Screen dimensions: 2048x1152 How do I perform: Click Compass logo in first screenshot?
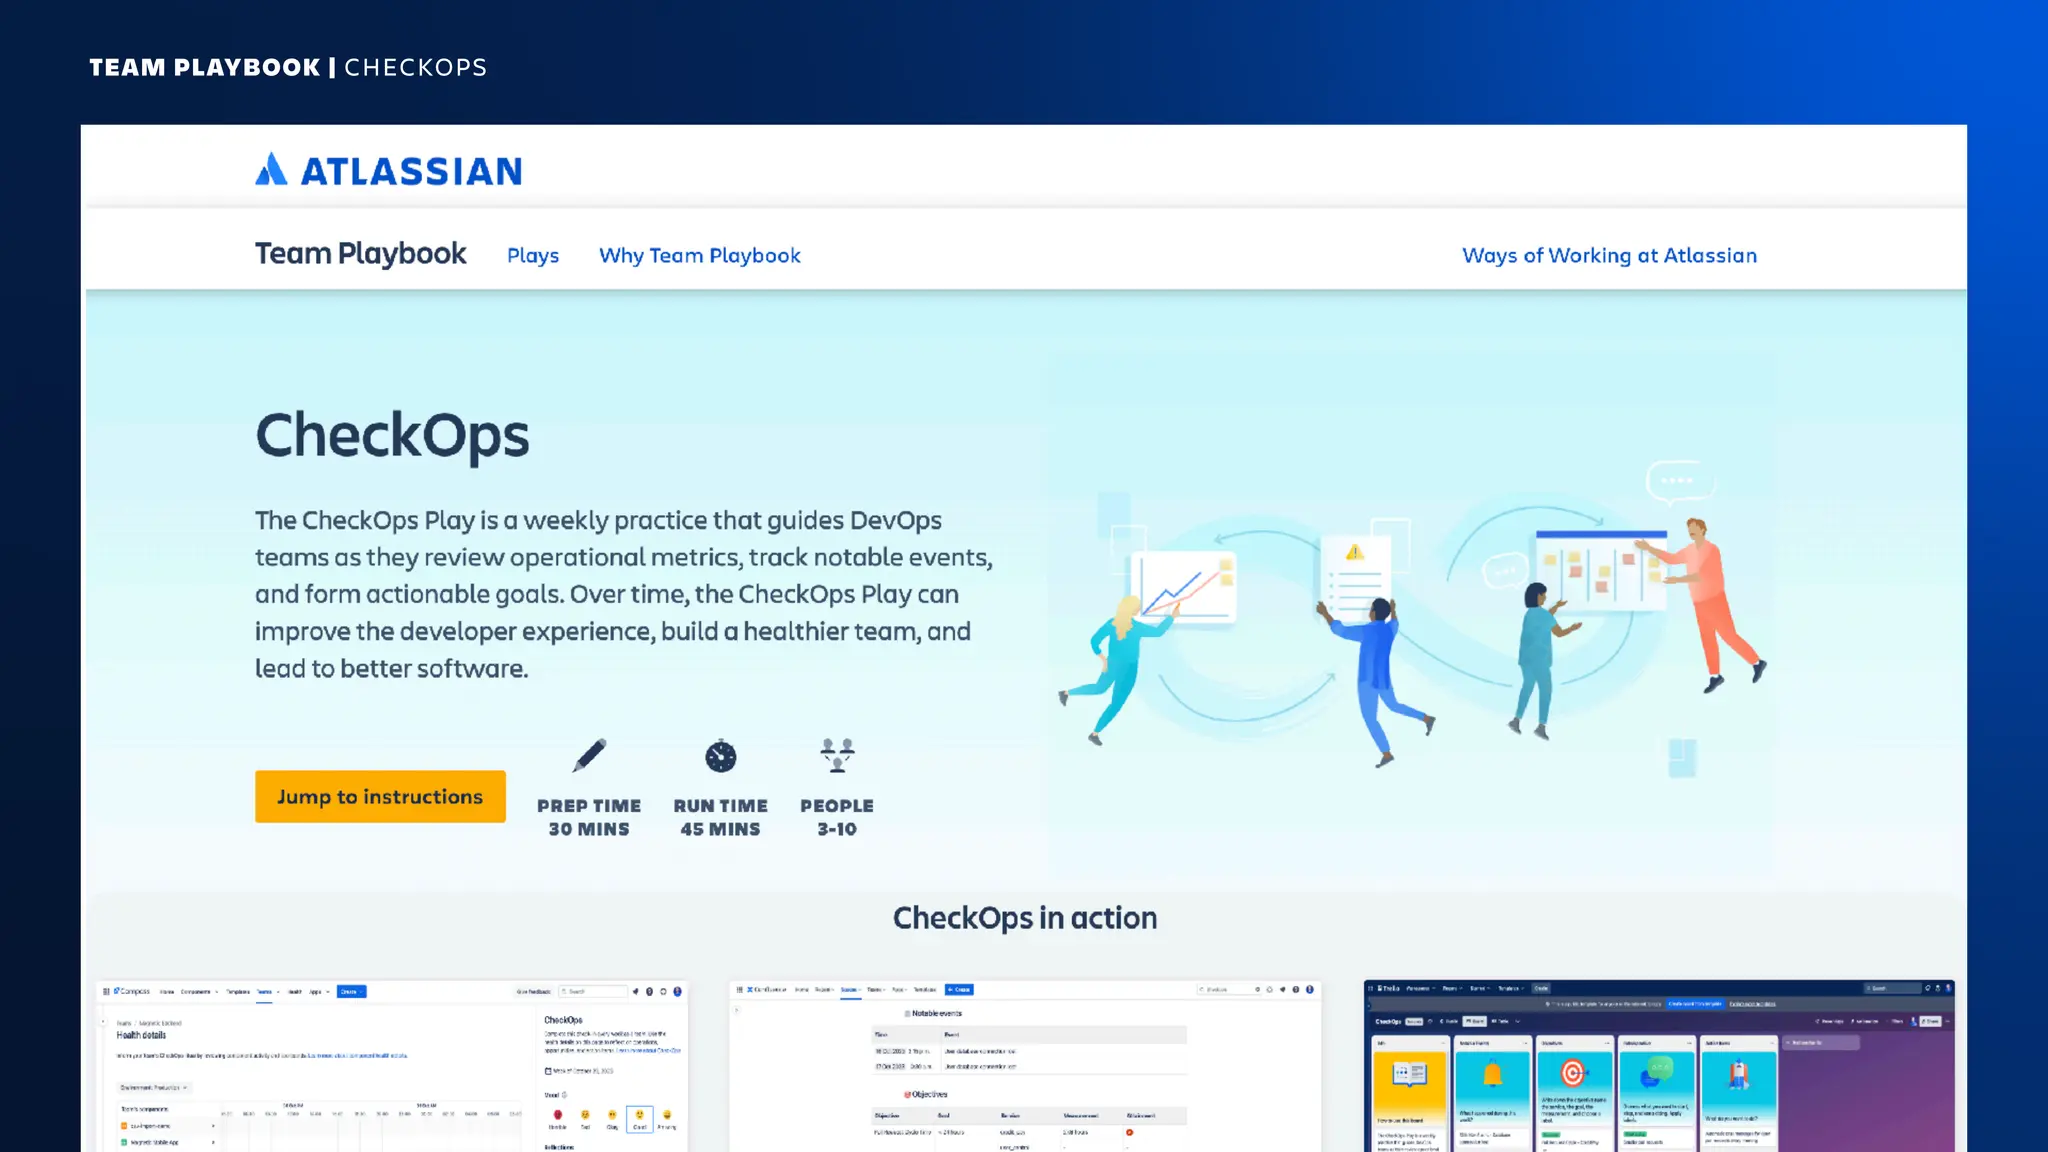[132, 991]
